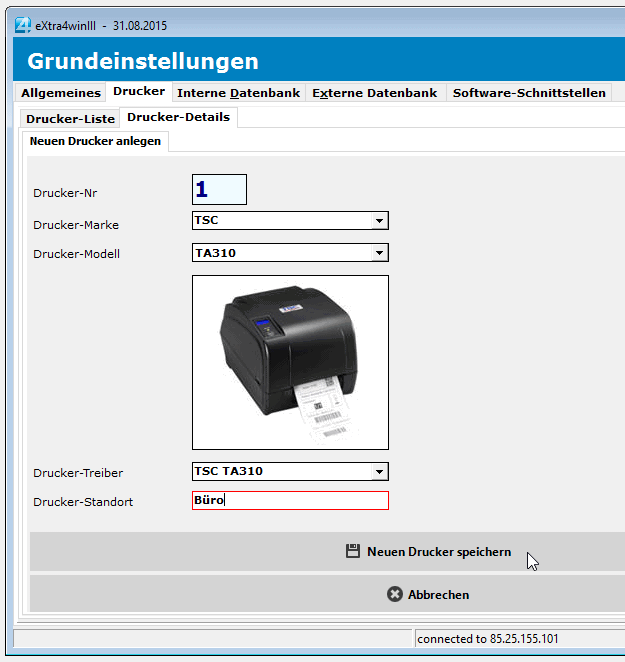Expand the Drucker-Modell dropdown arrow
Image resolution: width=625 pixels, height=662 pixels.
(x=379, y=253)
